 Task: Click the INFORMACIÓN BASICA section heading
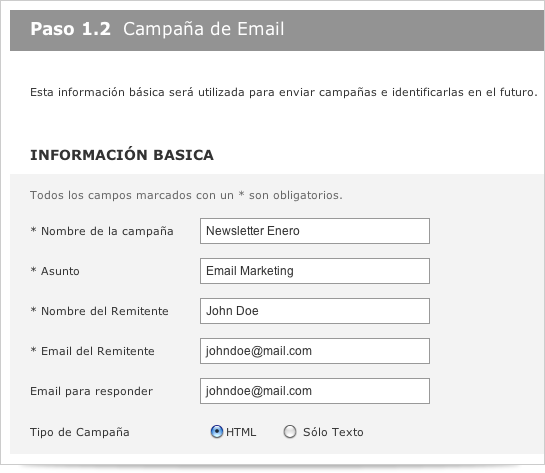point(122,155)
